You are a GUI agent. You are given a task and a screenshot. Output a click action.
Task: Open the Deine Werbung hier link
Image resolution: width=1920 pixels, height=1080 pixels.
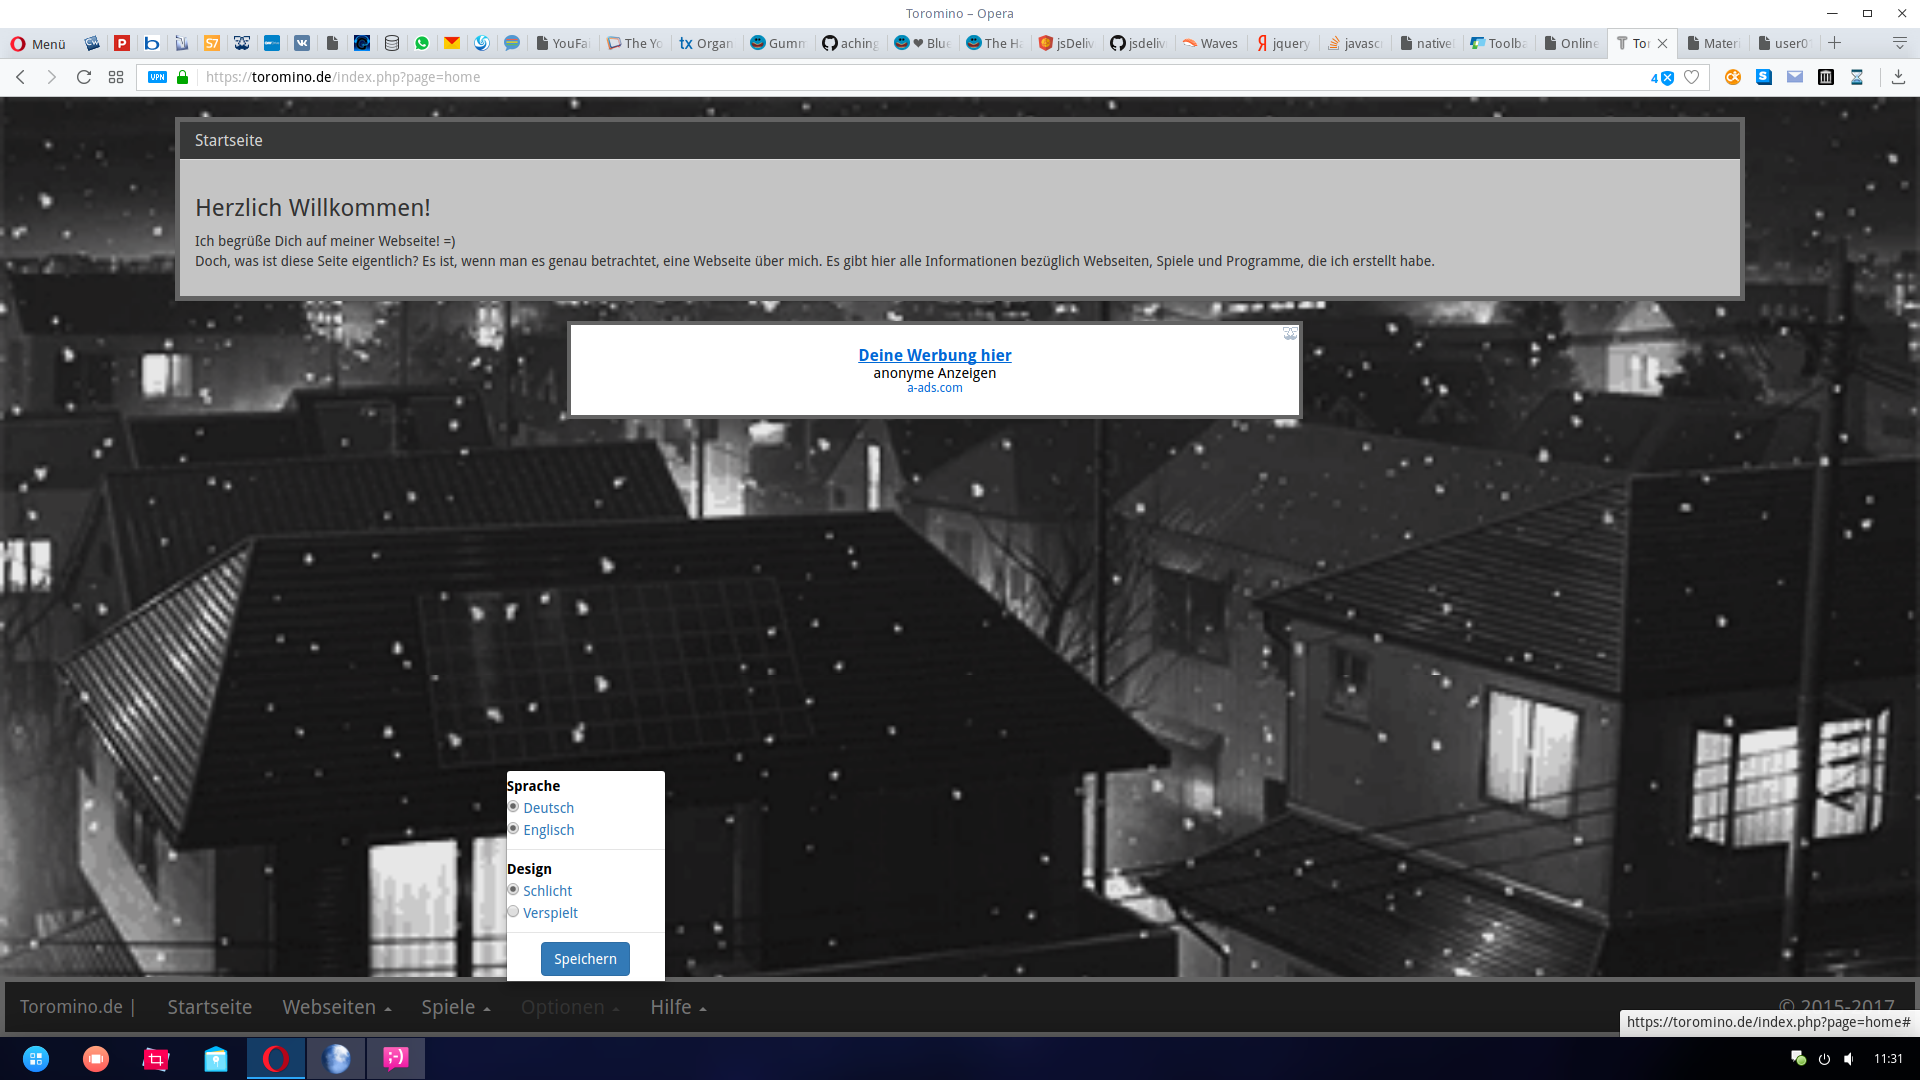click(934, 355)
